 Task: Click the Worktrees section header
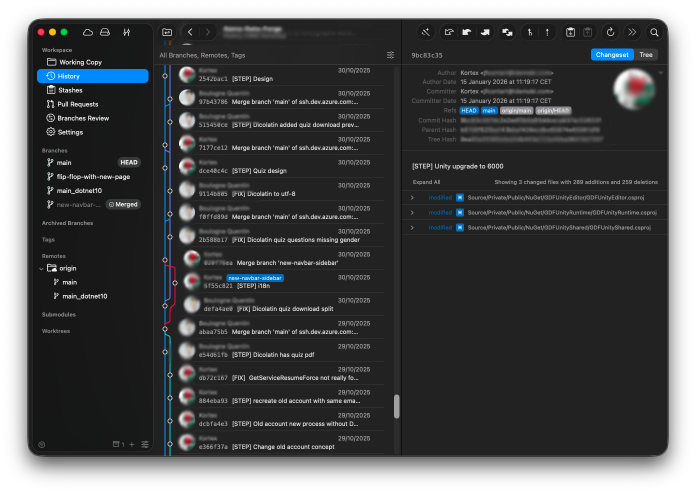click(56, 331)
